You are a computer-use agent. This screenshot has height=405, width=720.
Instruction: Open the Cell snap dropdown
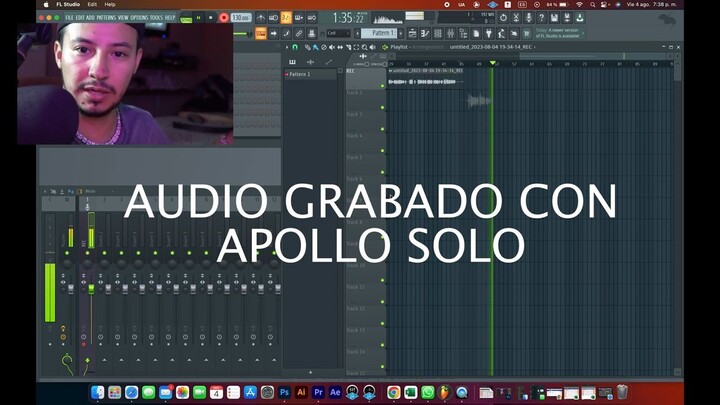tap(338, 33)
